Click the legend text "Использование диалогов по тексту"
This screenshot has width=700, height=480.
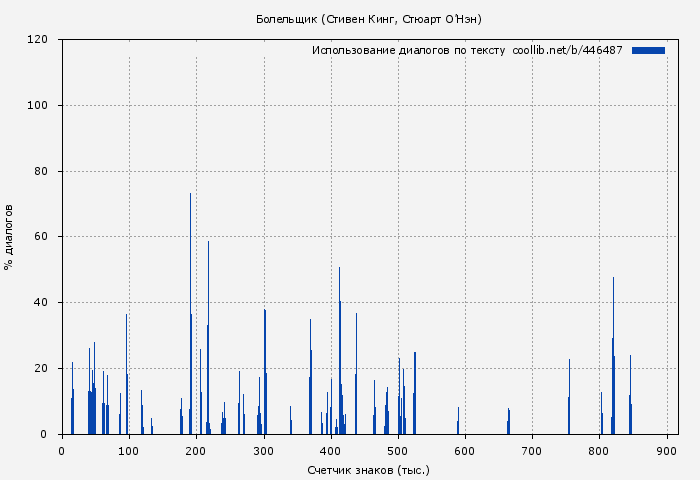408,50
